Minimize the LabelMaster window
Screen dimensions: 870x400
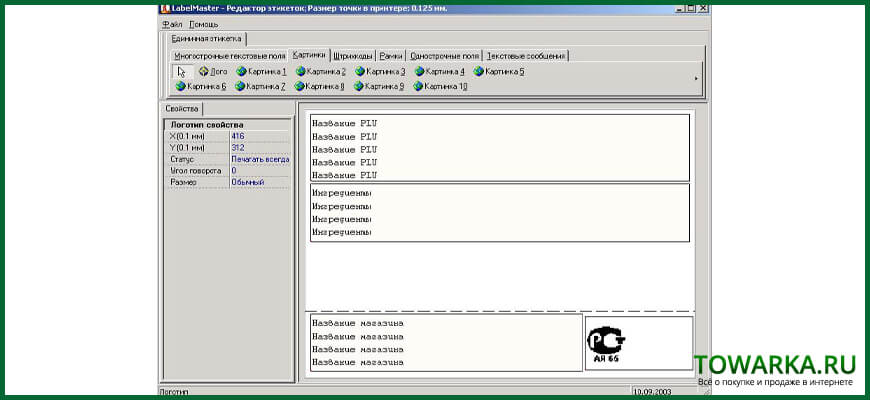680,8
